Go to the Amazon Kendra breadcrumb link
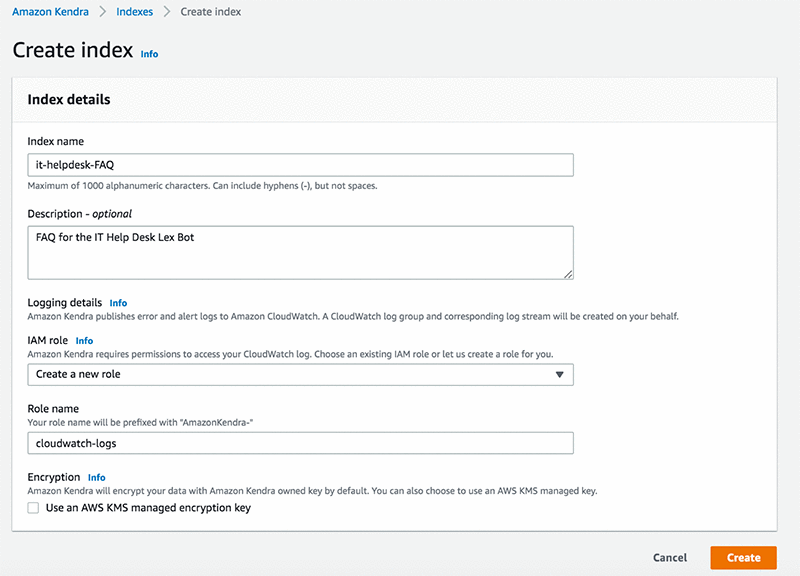800x576 pixels. click(50, 12)
